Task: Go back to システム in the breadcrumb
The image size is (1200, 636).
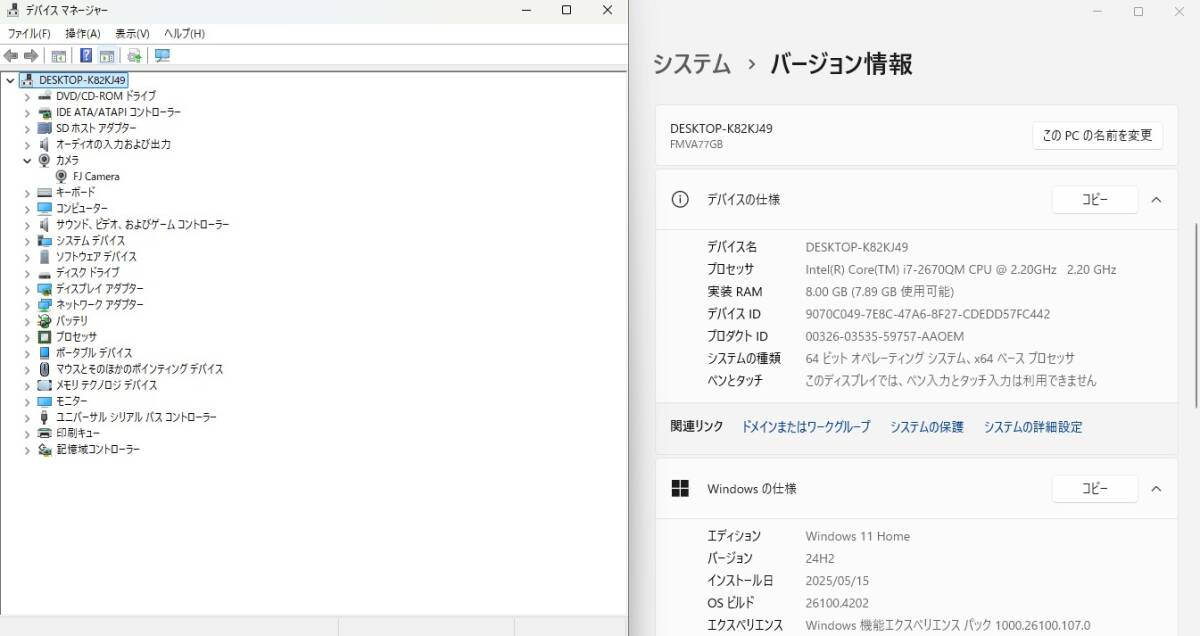Action: pos(692,65)
